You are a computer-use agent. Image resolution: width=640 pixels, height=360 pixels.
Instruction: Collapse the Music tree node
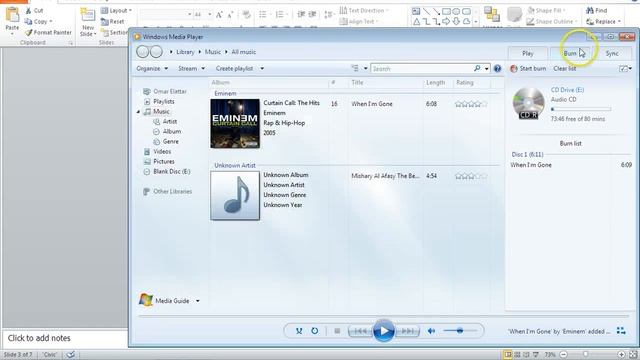coord(138,111)
